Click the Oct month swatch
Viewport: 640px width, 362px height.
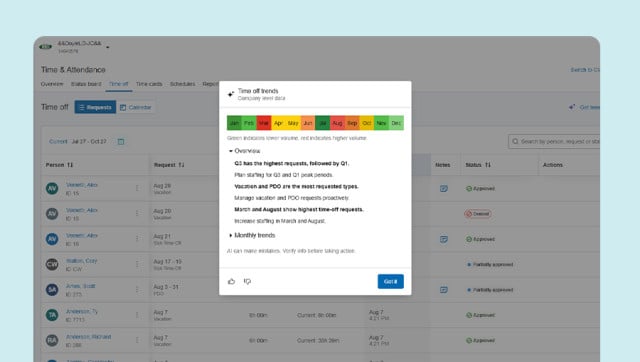(367, 123)
